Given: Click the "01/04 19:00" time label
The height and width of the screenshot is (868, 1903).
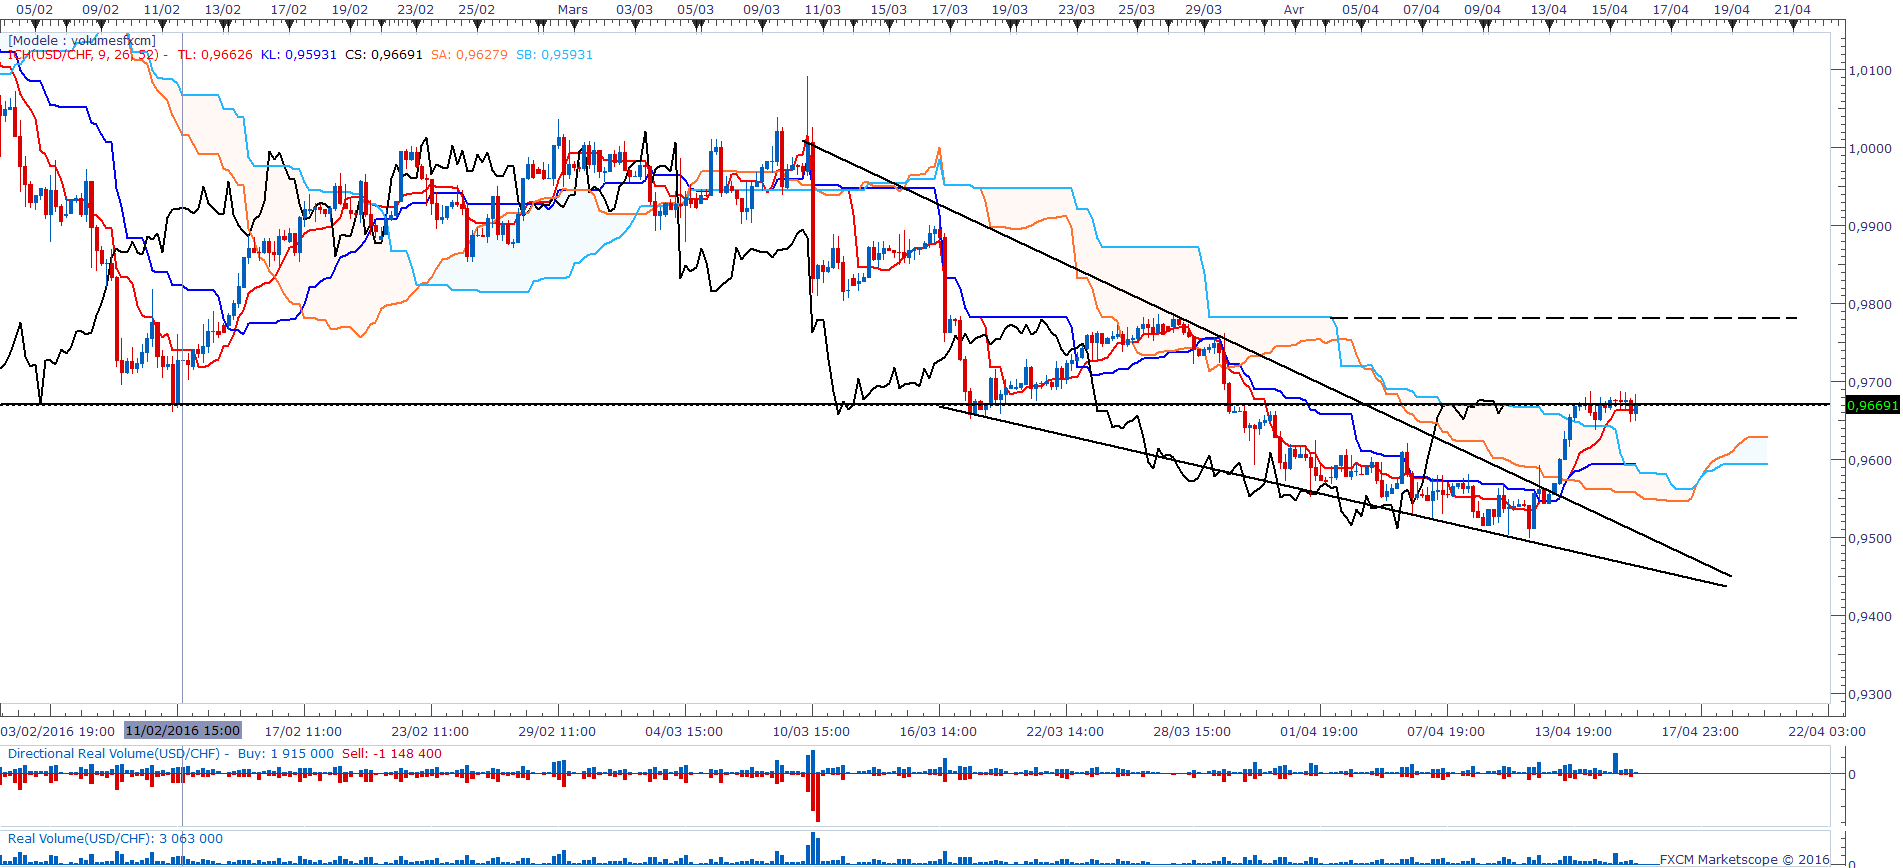Looking at the screenshot, I should coord(1319,732).
